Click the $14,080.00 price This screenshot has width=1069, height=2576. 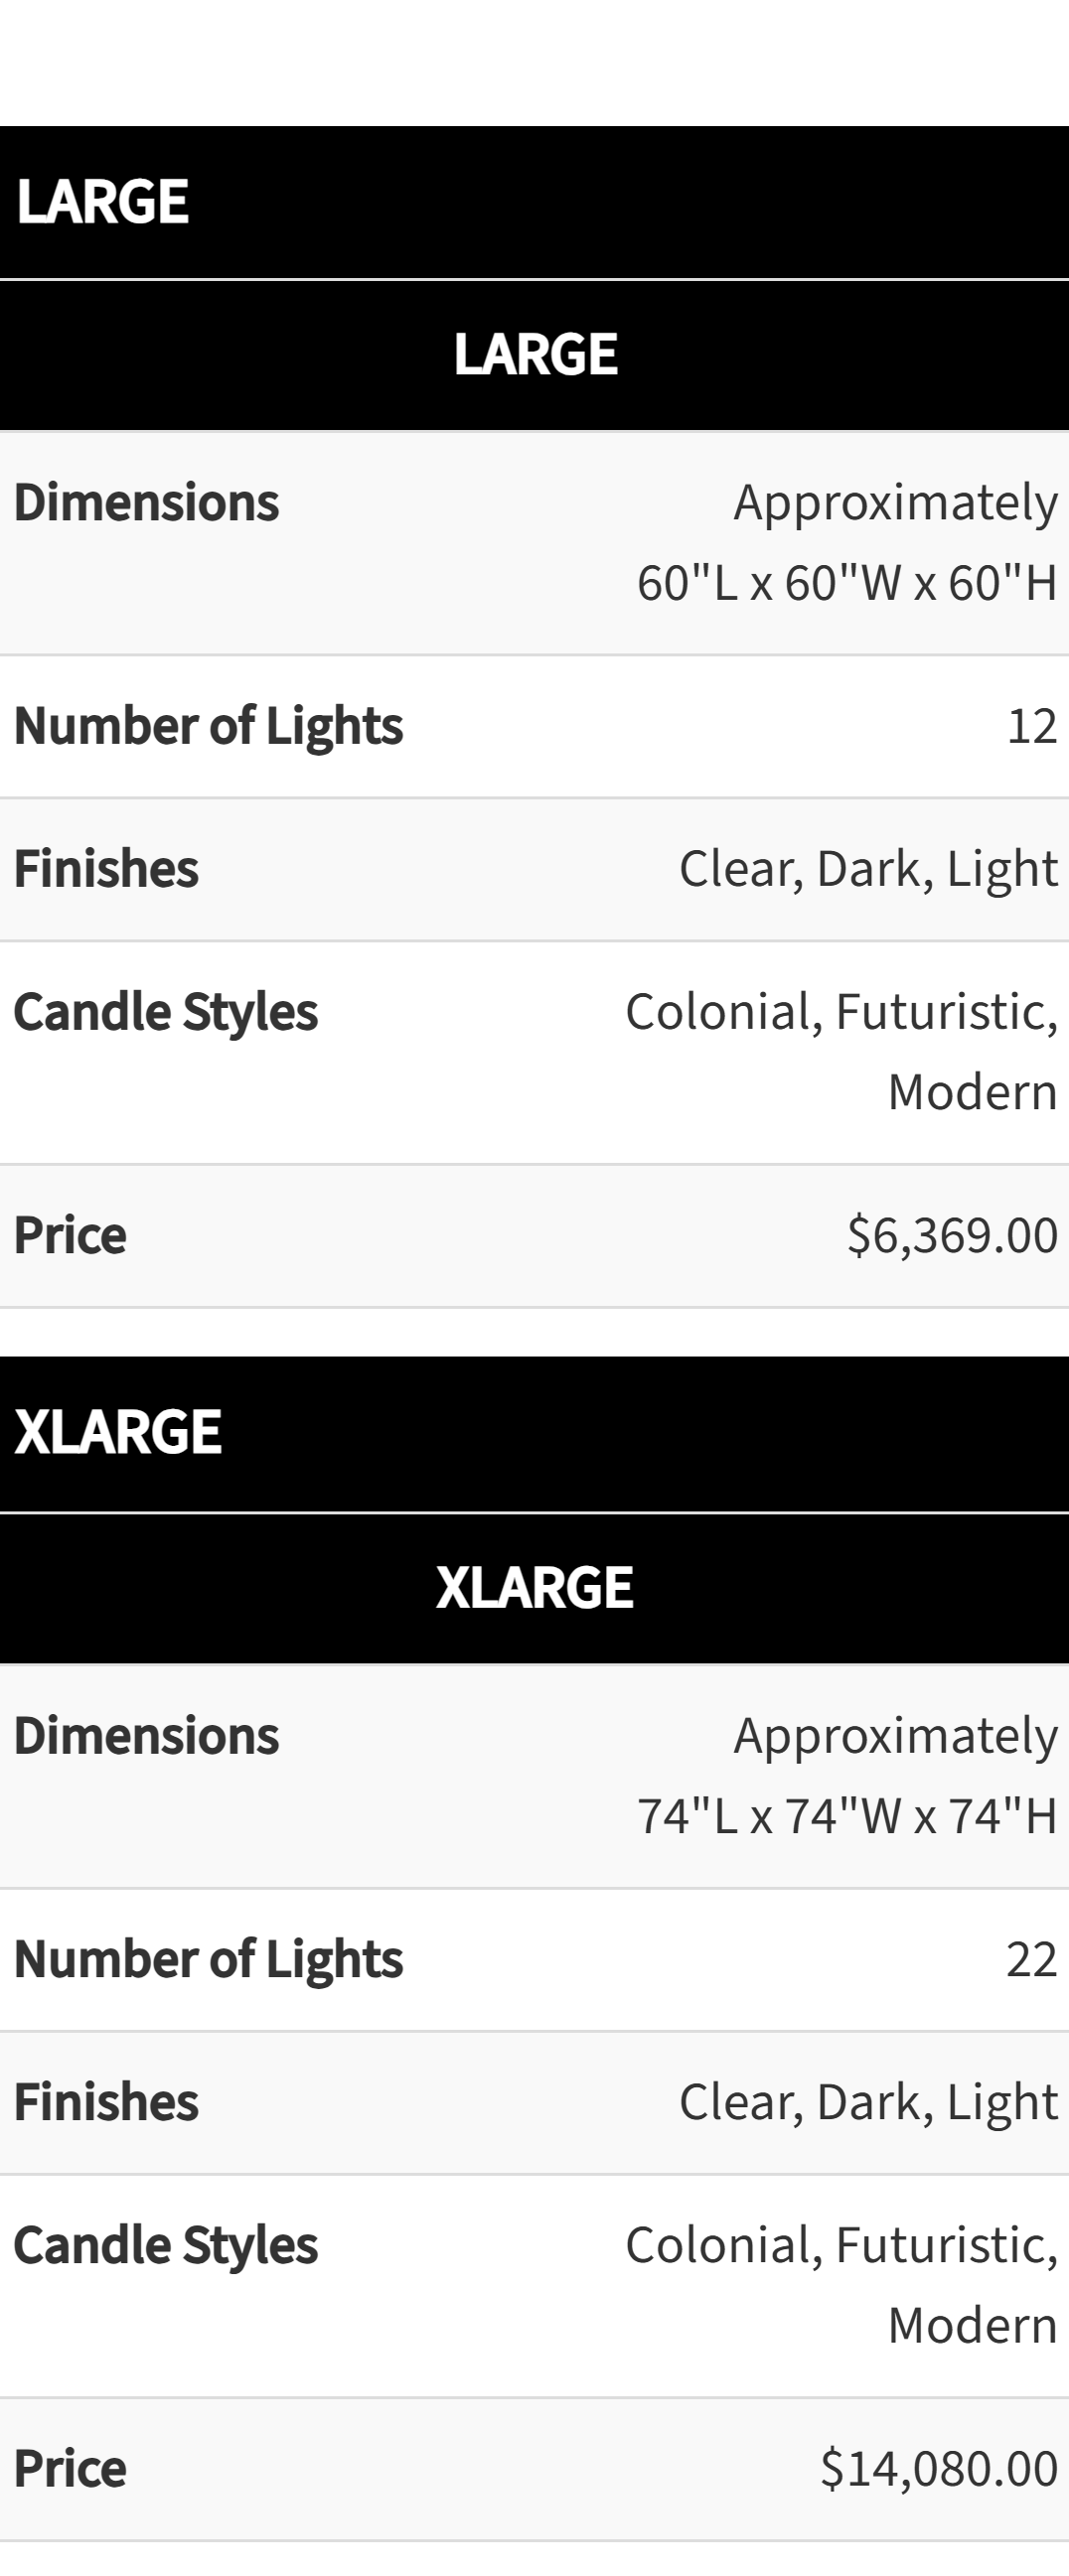939,2468
